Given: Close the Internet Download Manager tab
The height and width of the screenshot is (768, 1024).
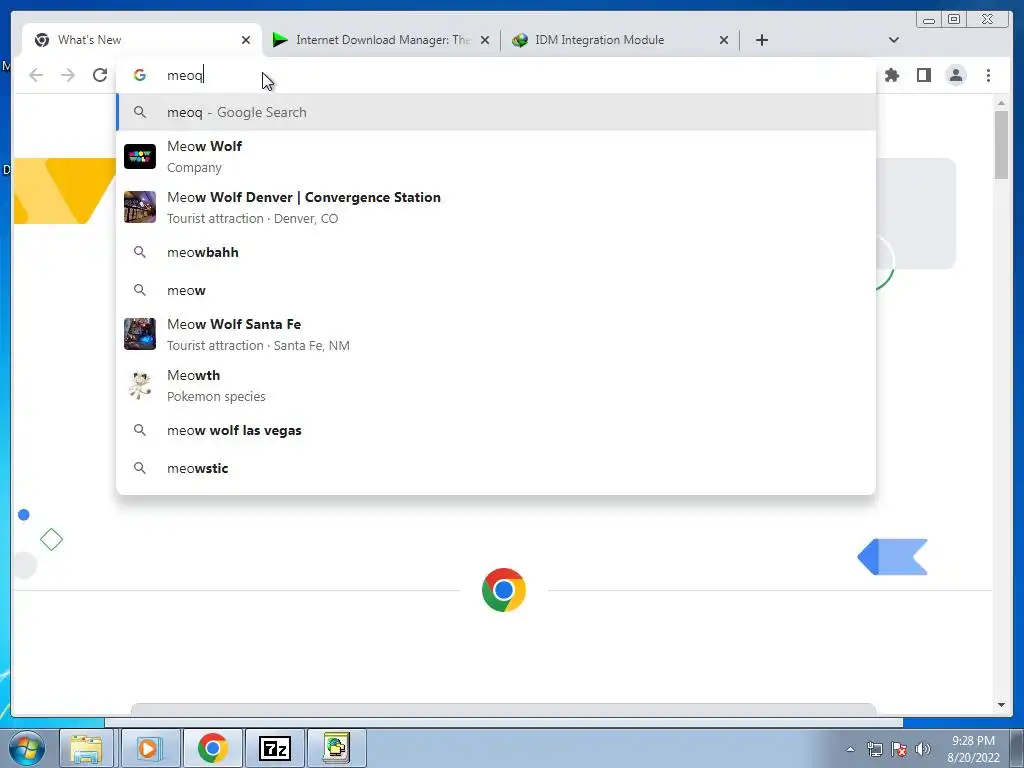Looking at the screenshot, I should (485, 40).
